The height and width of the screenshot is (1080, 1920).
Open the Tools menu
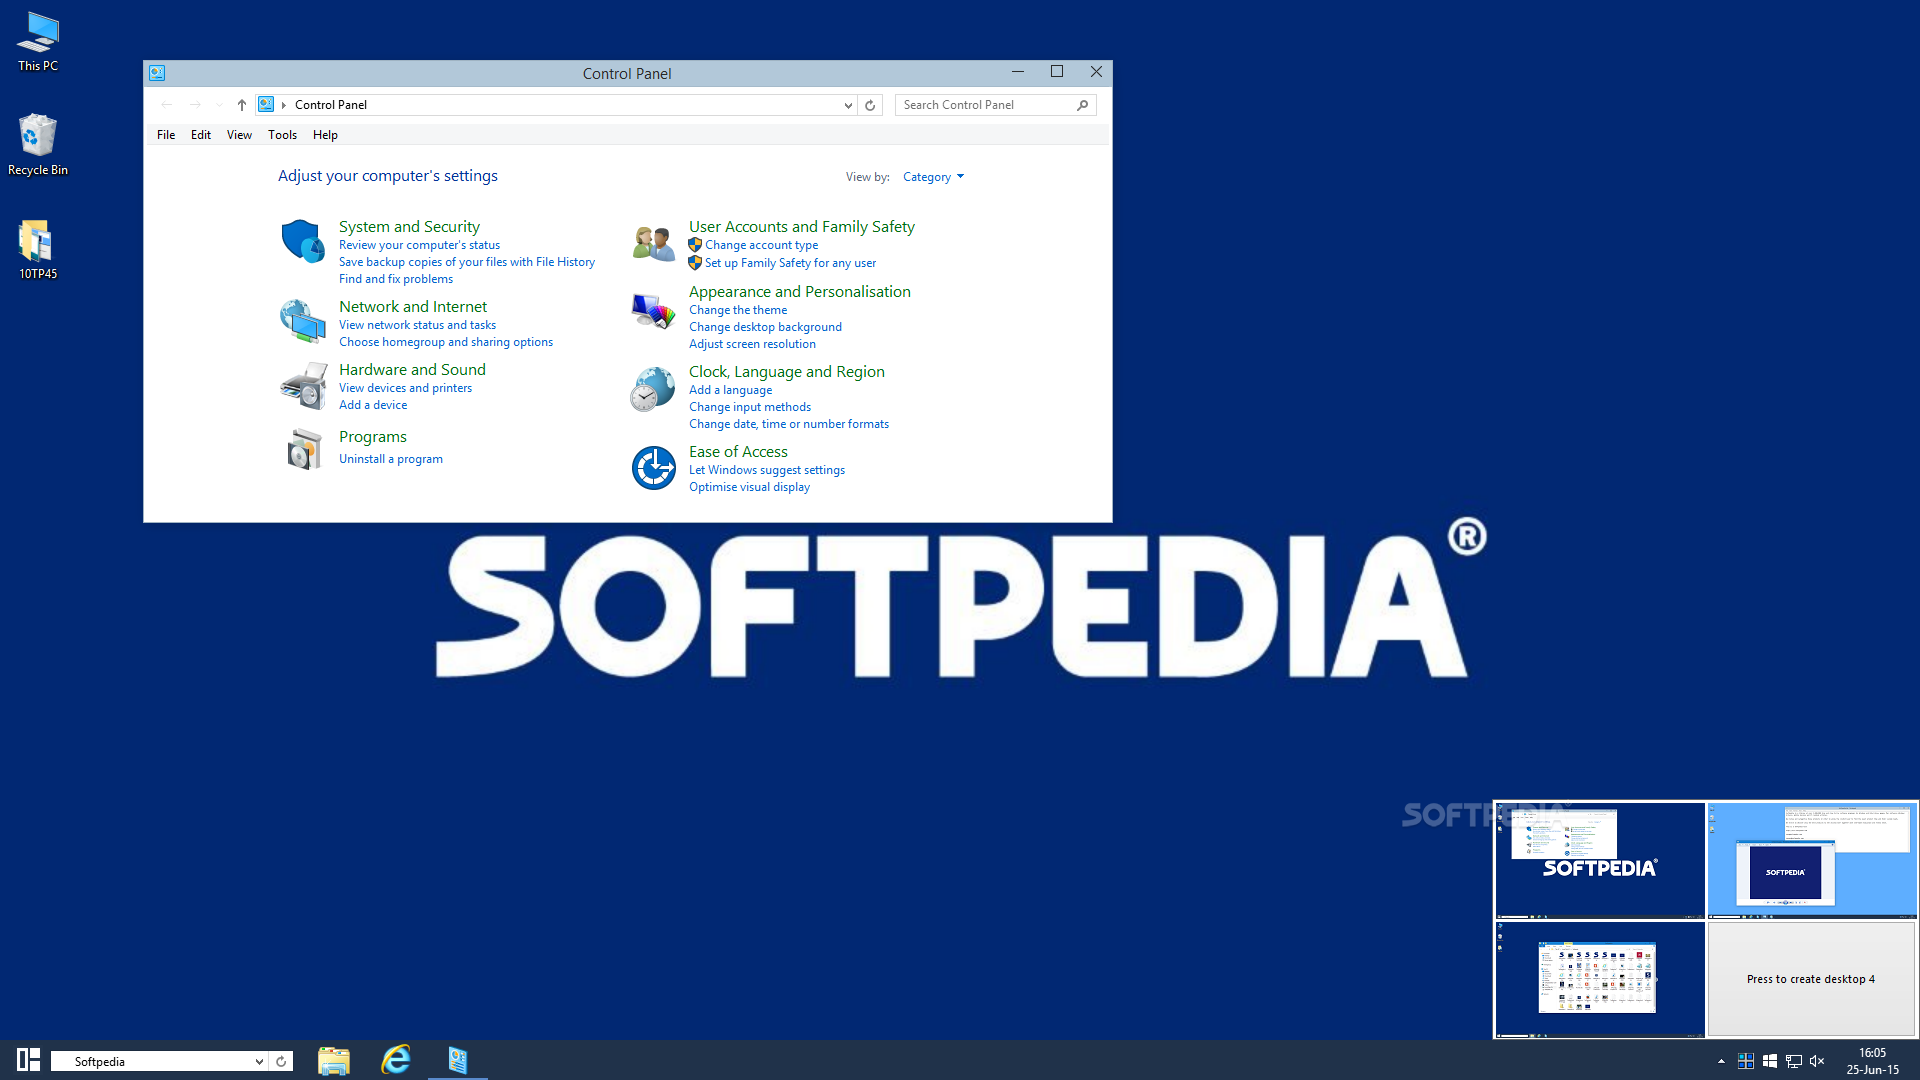point(282,135)
